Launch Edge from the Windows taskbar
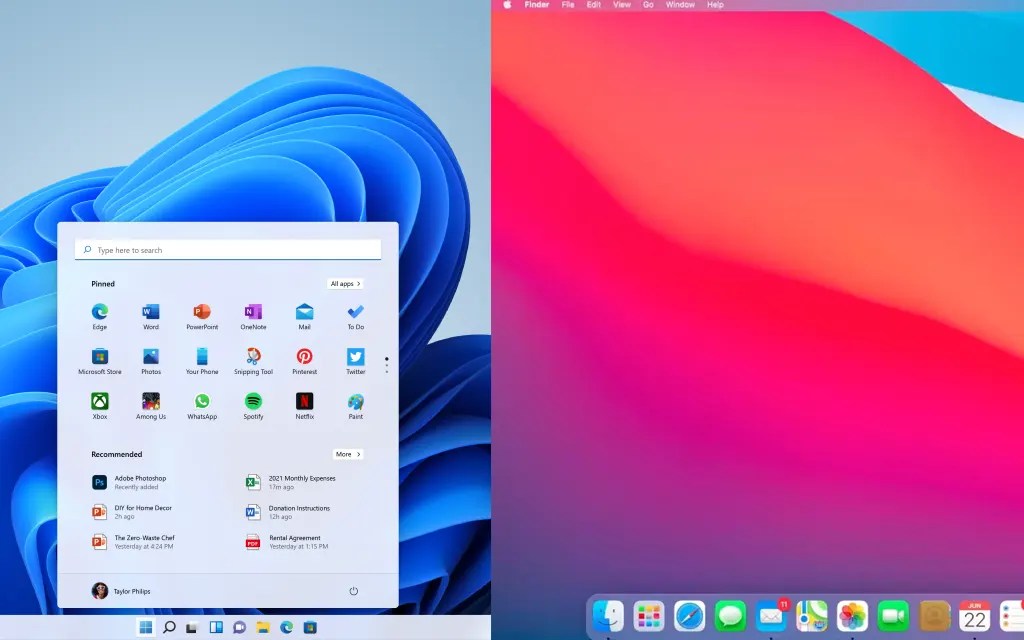The image size is (1024, 640). 287,628
